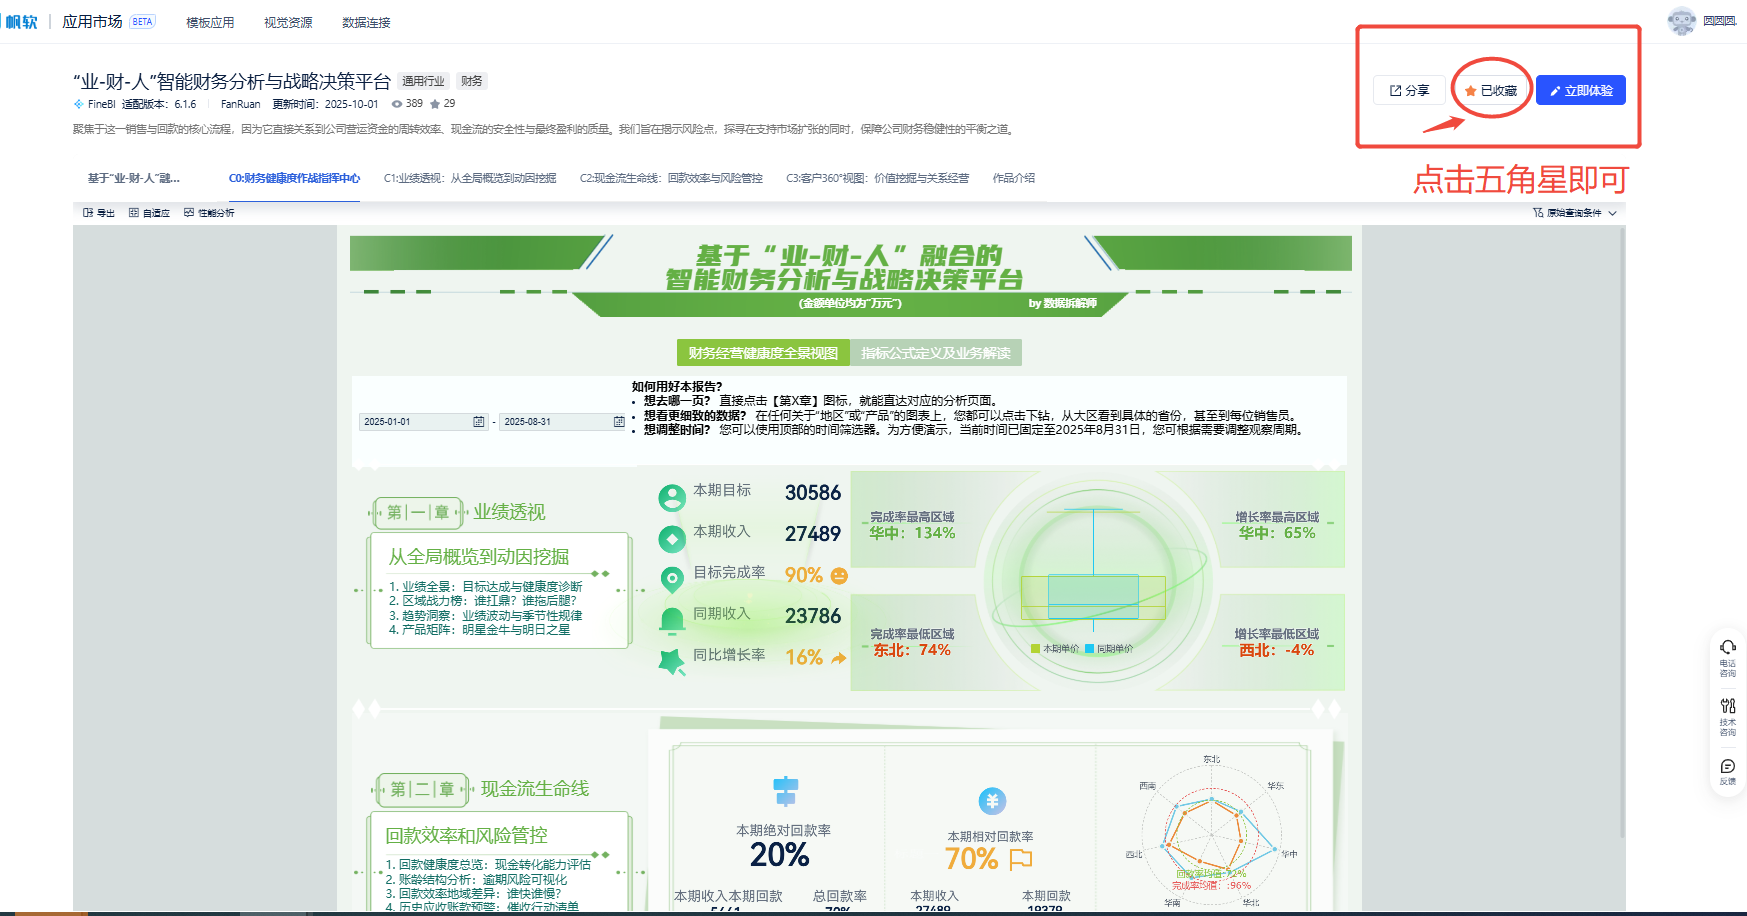Open the end date calendar picker
The image size is (1747, 916).
click(x=619, y=422)
